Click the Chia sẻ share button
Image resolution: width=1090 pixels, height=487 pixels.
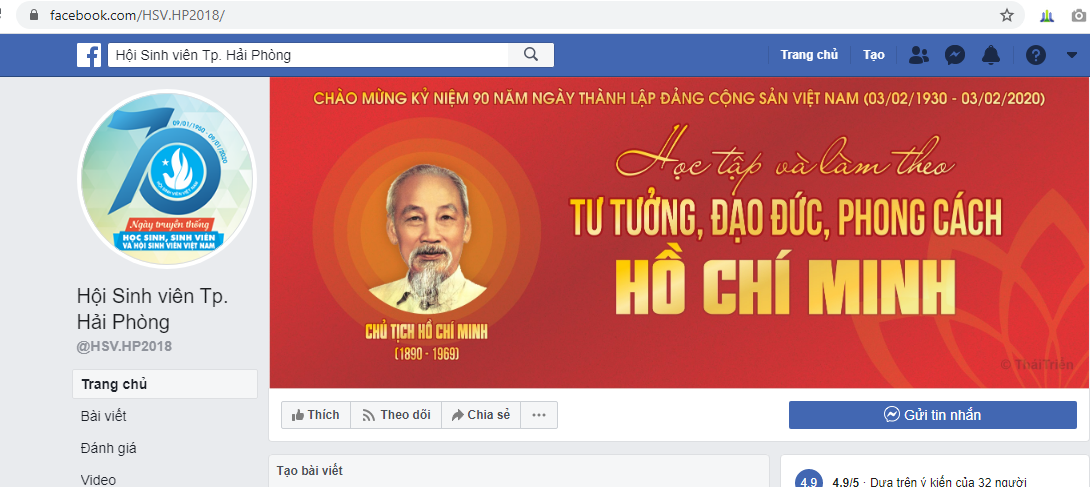coord(481,415)
